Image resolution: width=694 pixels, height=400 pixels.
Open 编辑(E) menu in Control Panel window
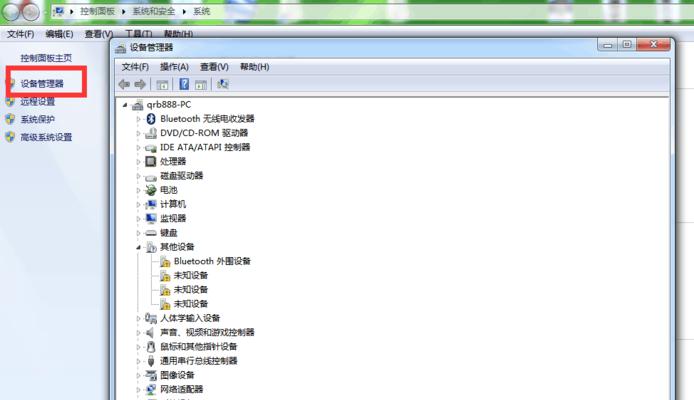[x=59, y=34]
